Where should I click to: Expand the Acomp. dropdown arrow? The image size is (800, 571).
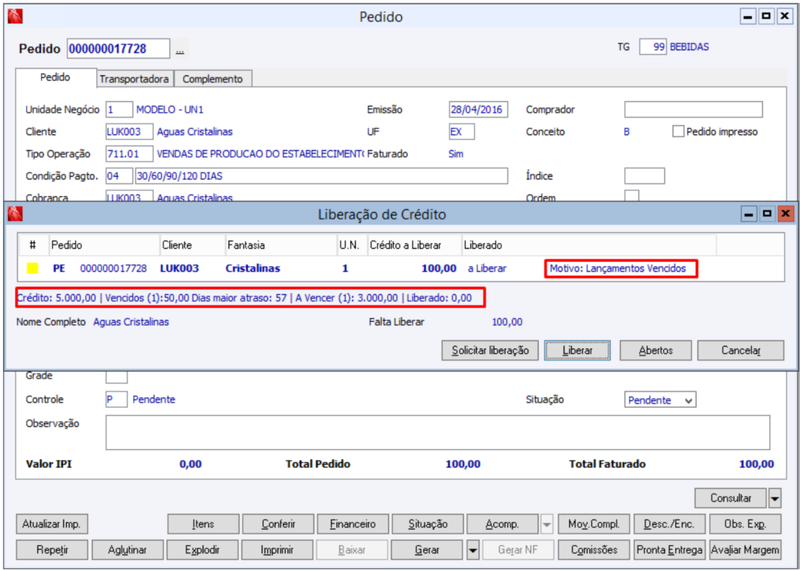tap(546, 524)
